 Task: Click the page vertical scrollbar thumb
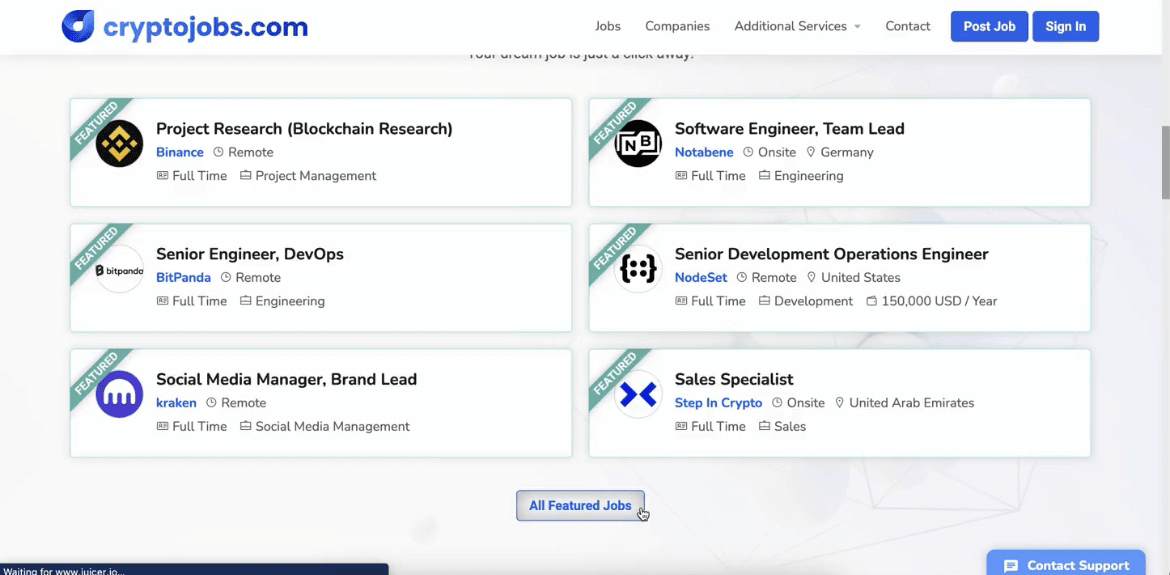1166,162
